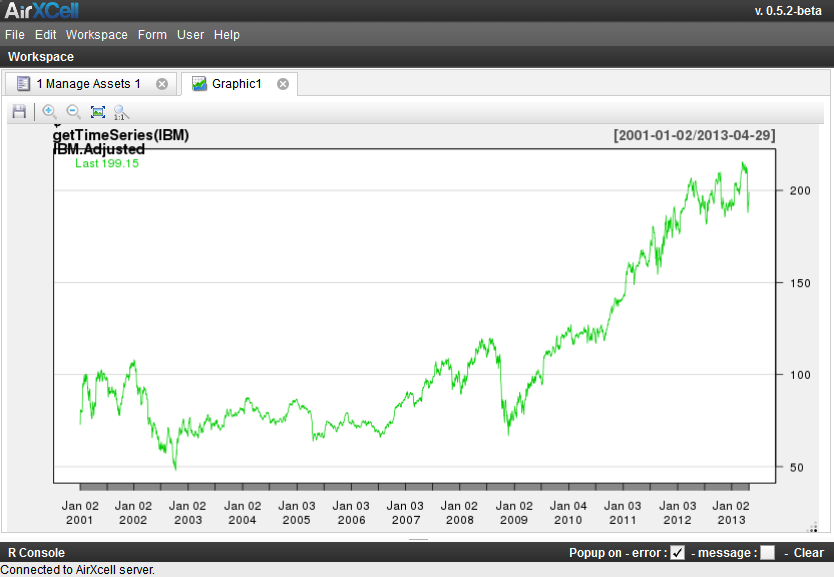834x577 pixels.
Task: Zoom out of the chart
Action: [73, 112]
